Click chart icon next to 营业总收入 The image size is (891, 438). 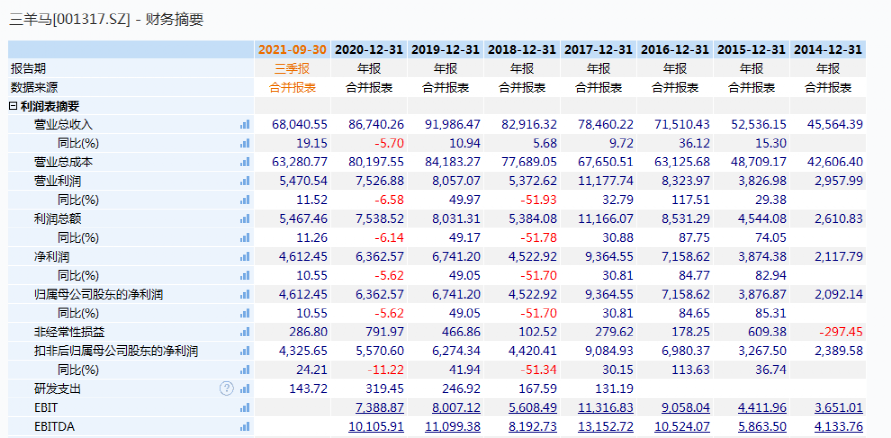(x=244, y=125)
